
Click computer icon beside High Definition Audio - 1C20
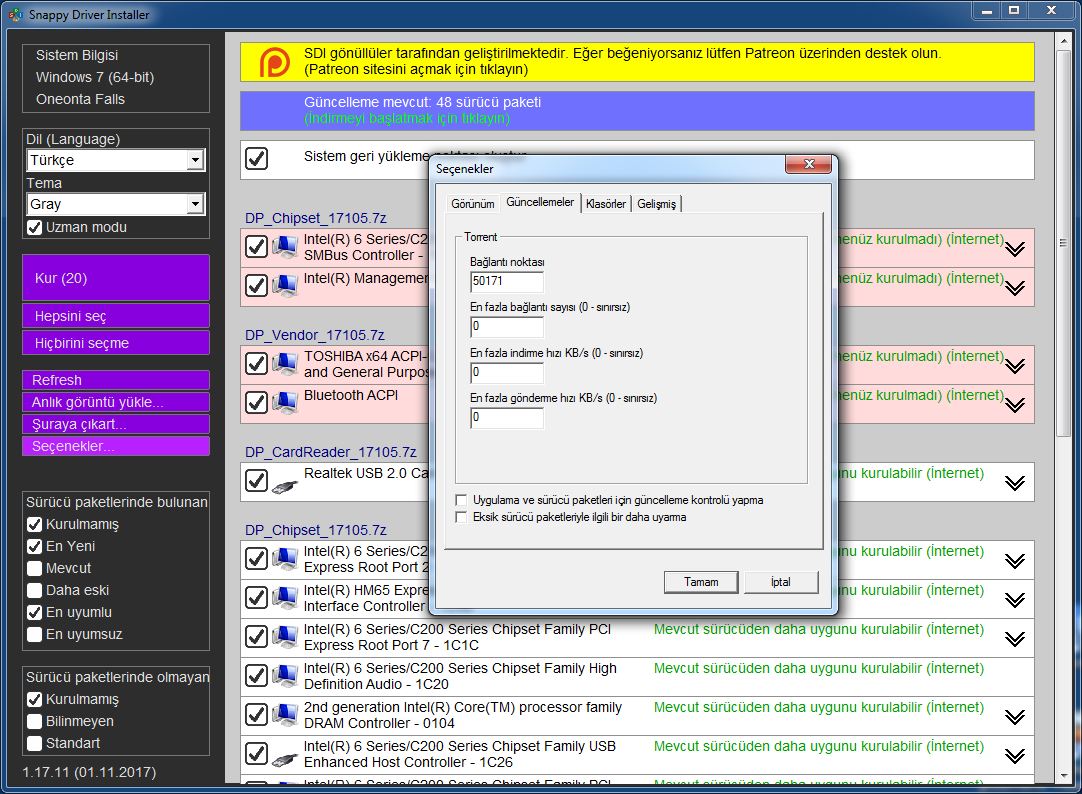point(284,675)
